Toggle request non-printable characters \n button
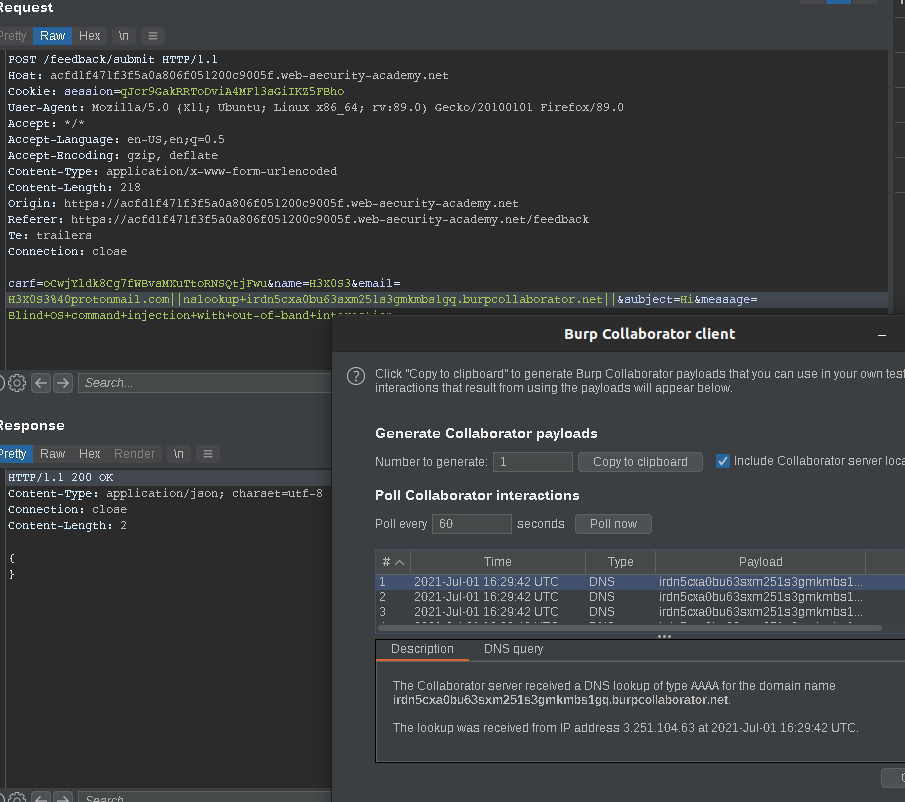This screenshot has width=905, height=802. coord(124,36)
